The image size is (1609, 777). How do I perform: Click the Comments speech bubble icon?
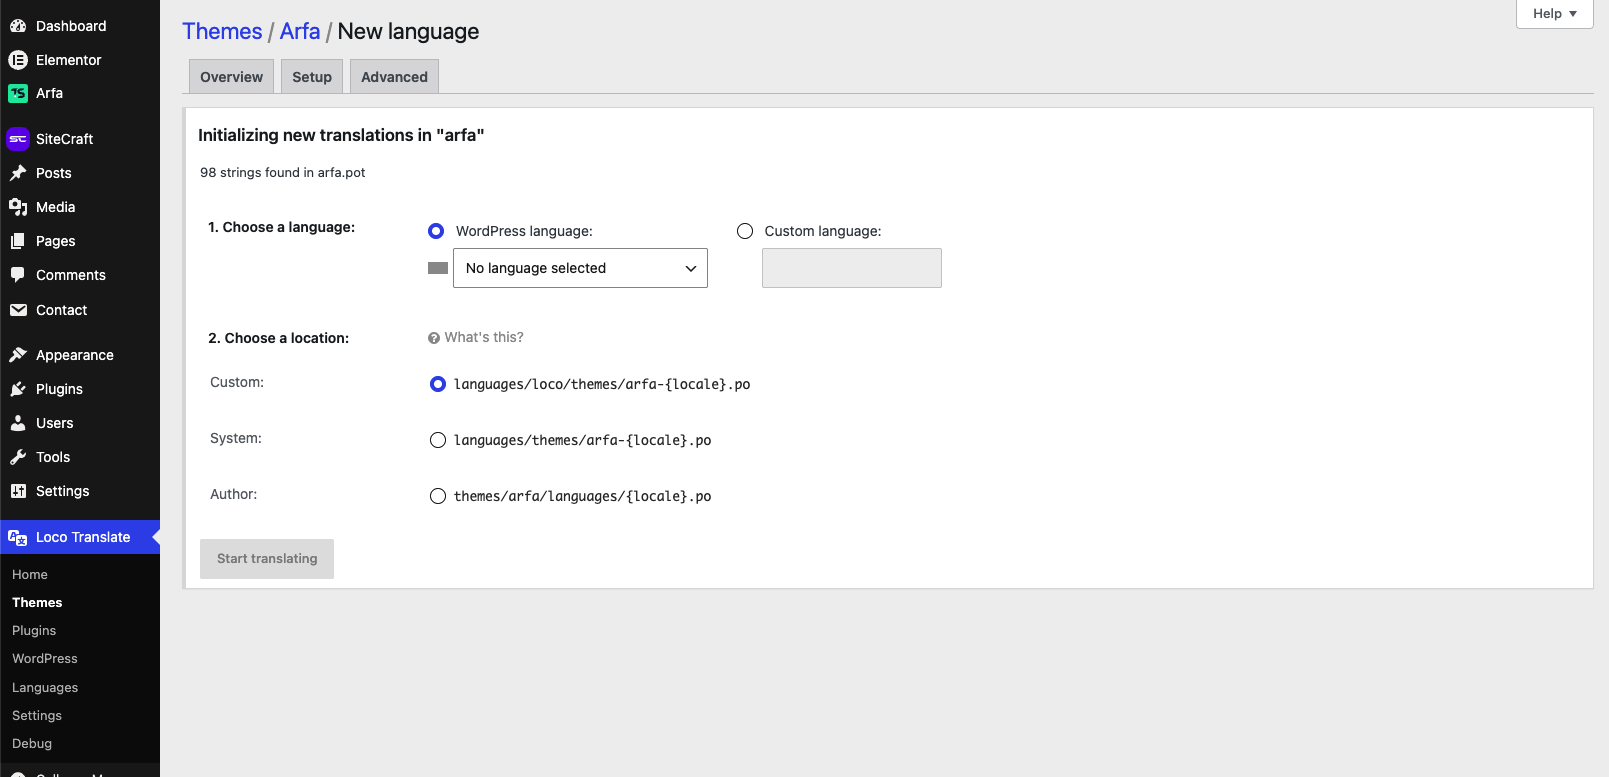(18, 275)
